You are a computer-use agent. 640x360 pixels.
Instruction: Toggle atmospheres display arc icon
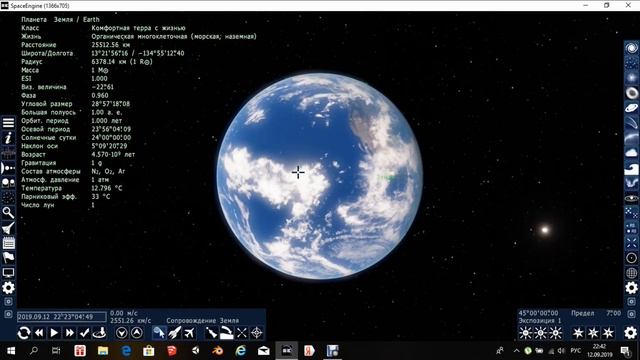click(631, 138)
